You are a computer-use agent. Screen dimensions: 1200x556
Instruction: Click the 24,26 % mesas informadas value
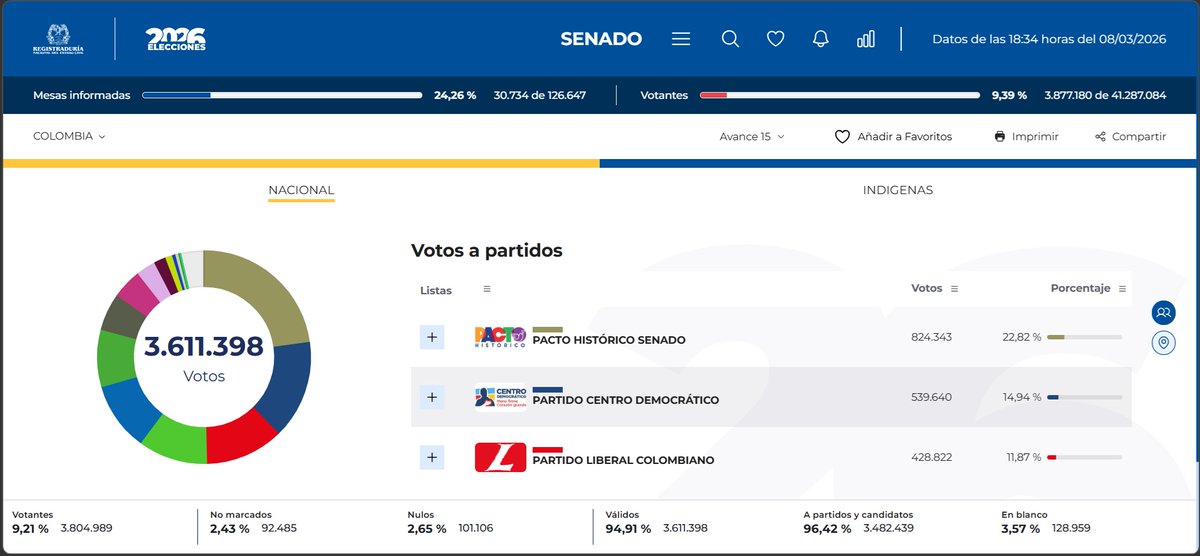coord(455,95)
